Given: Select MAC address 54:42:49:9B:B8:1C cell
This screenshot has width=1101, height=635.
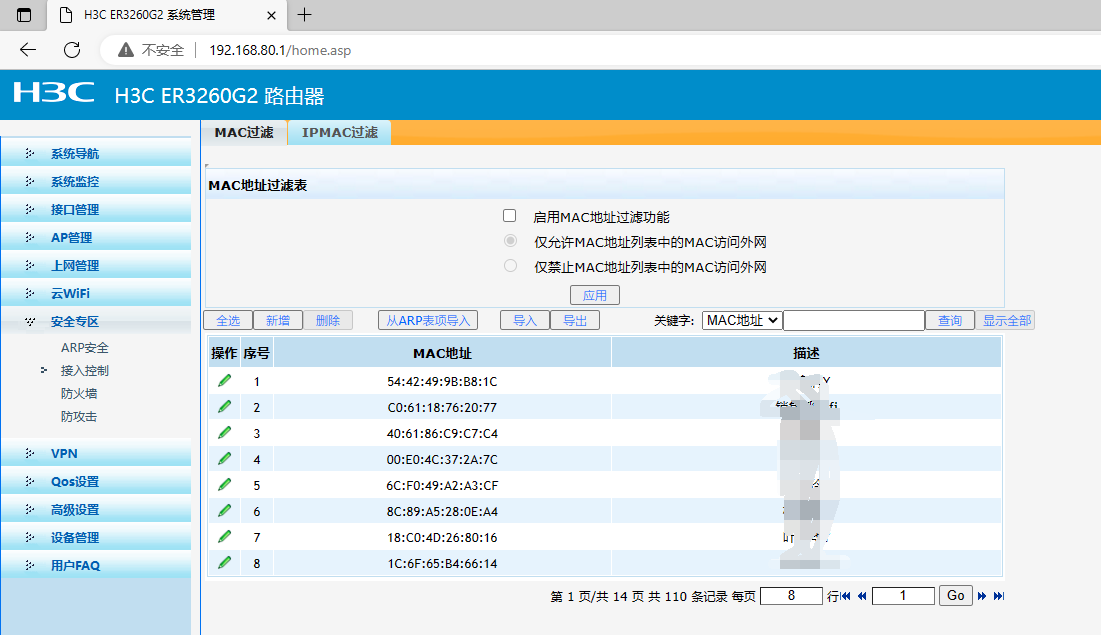Looking at the screenshot, I should point(442,381).
